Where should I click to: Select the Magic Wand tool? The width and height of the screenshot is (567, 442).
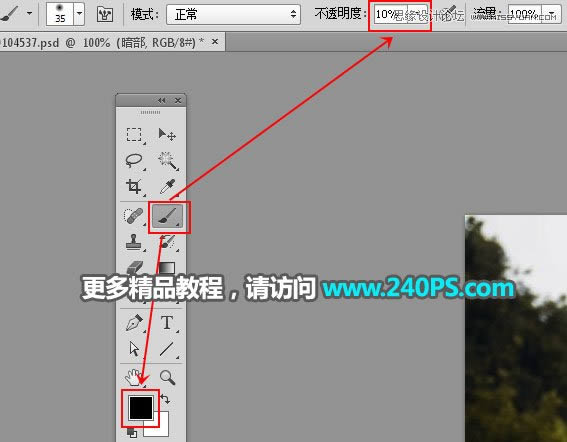point(167,161)
